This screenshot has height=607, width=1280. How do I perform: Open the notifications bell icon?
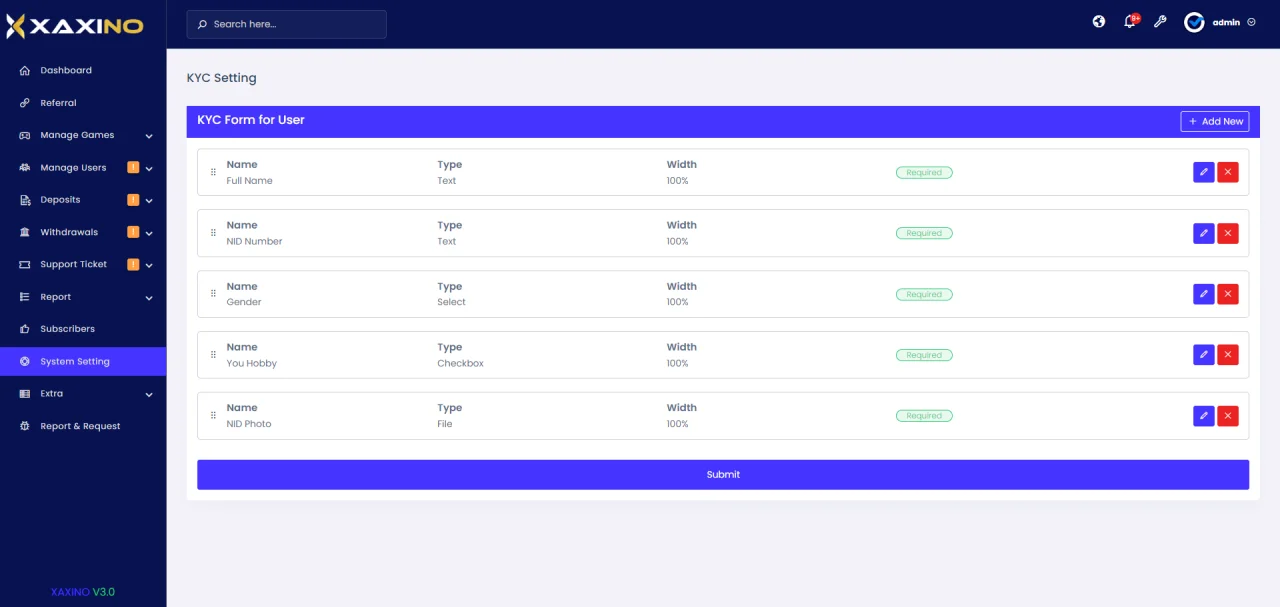(x=1130, y=22)
